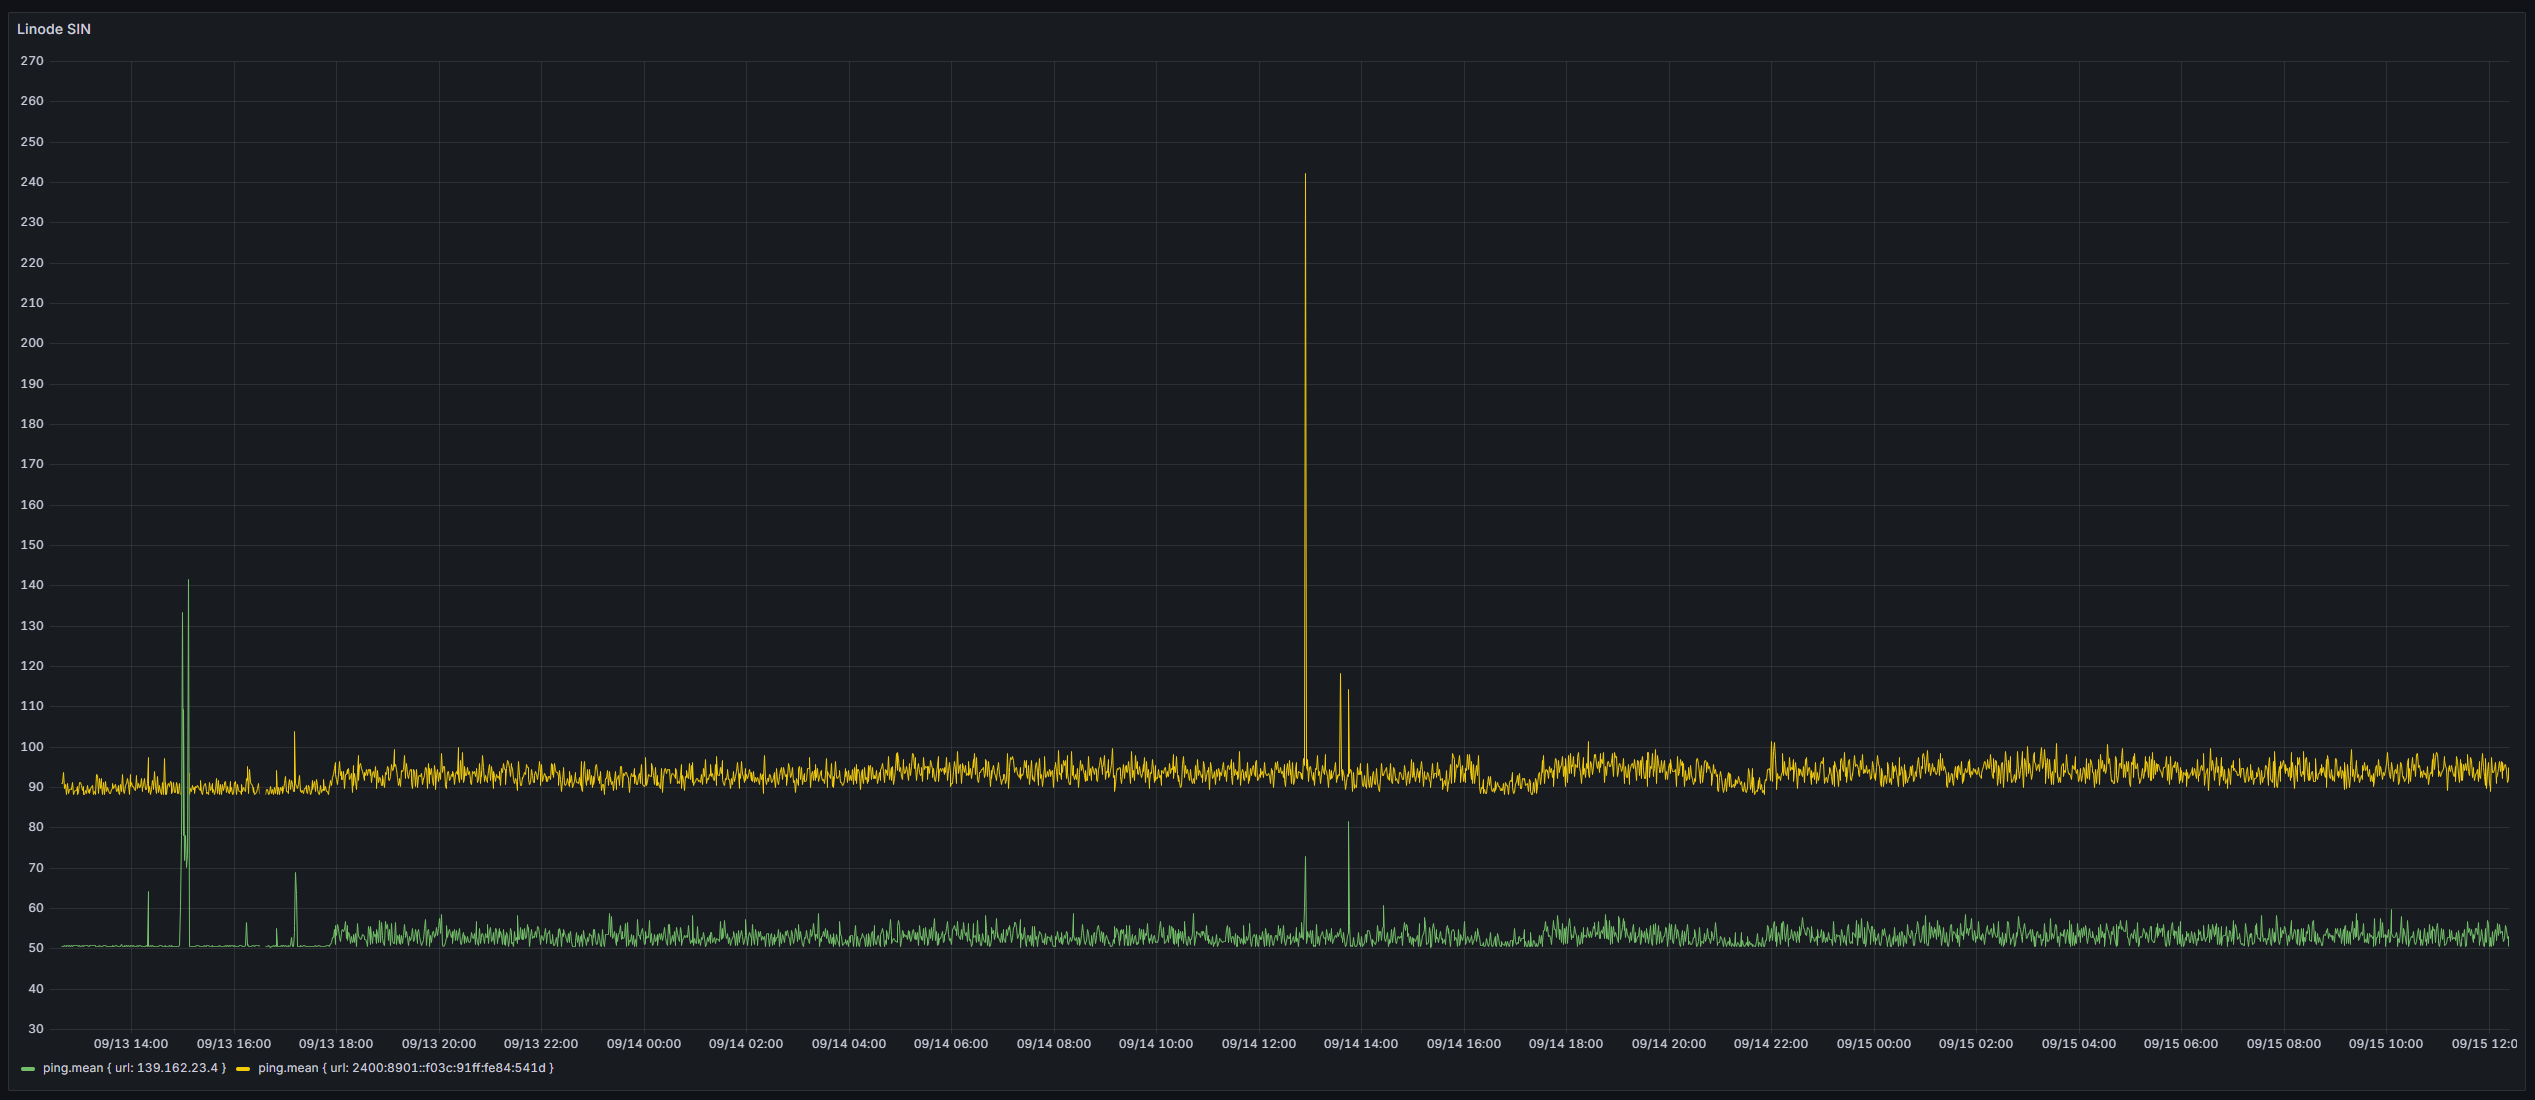Click the yellow legend color swatch

[x=243, y=1069]
